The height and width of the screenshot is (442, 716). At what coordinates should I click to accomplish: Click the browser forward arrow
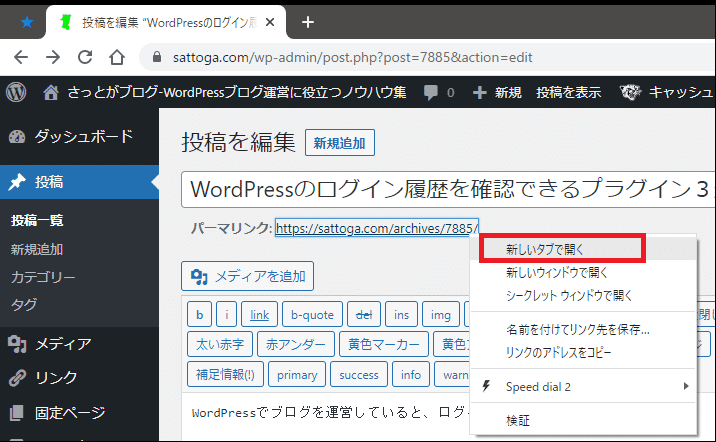53,57
